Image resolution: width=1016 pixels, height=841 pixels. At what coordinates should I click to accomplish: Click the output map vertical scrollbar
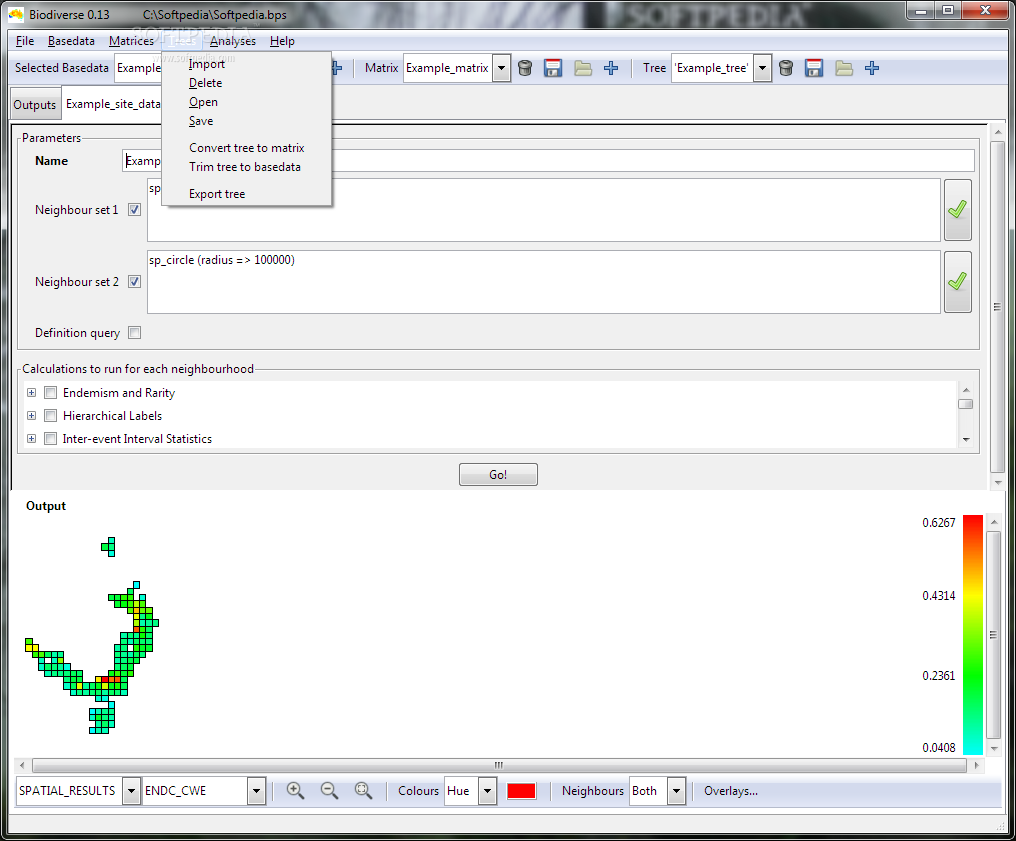[993, 635]
